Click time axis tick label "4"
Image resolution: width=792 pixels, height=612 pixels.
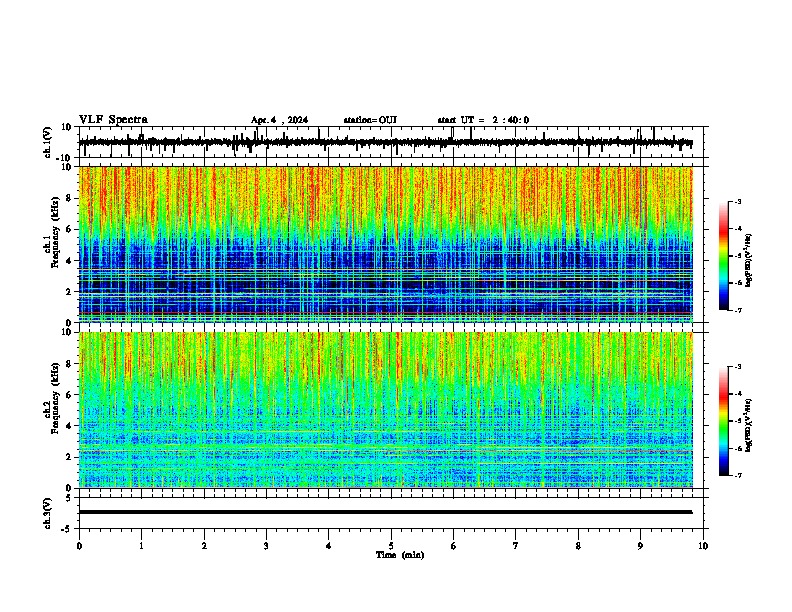pos(329,546)
